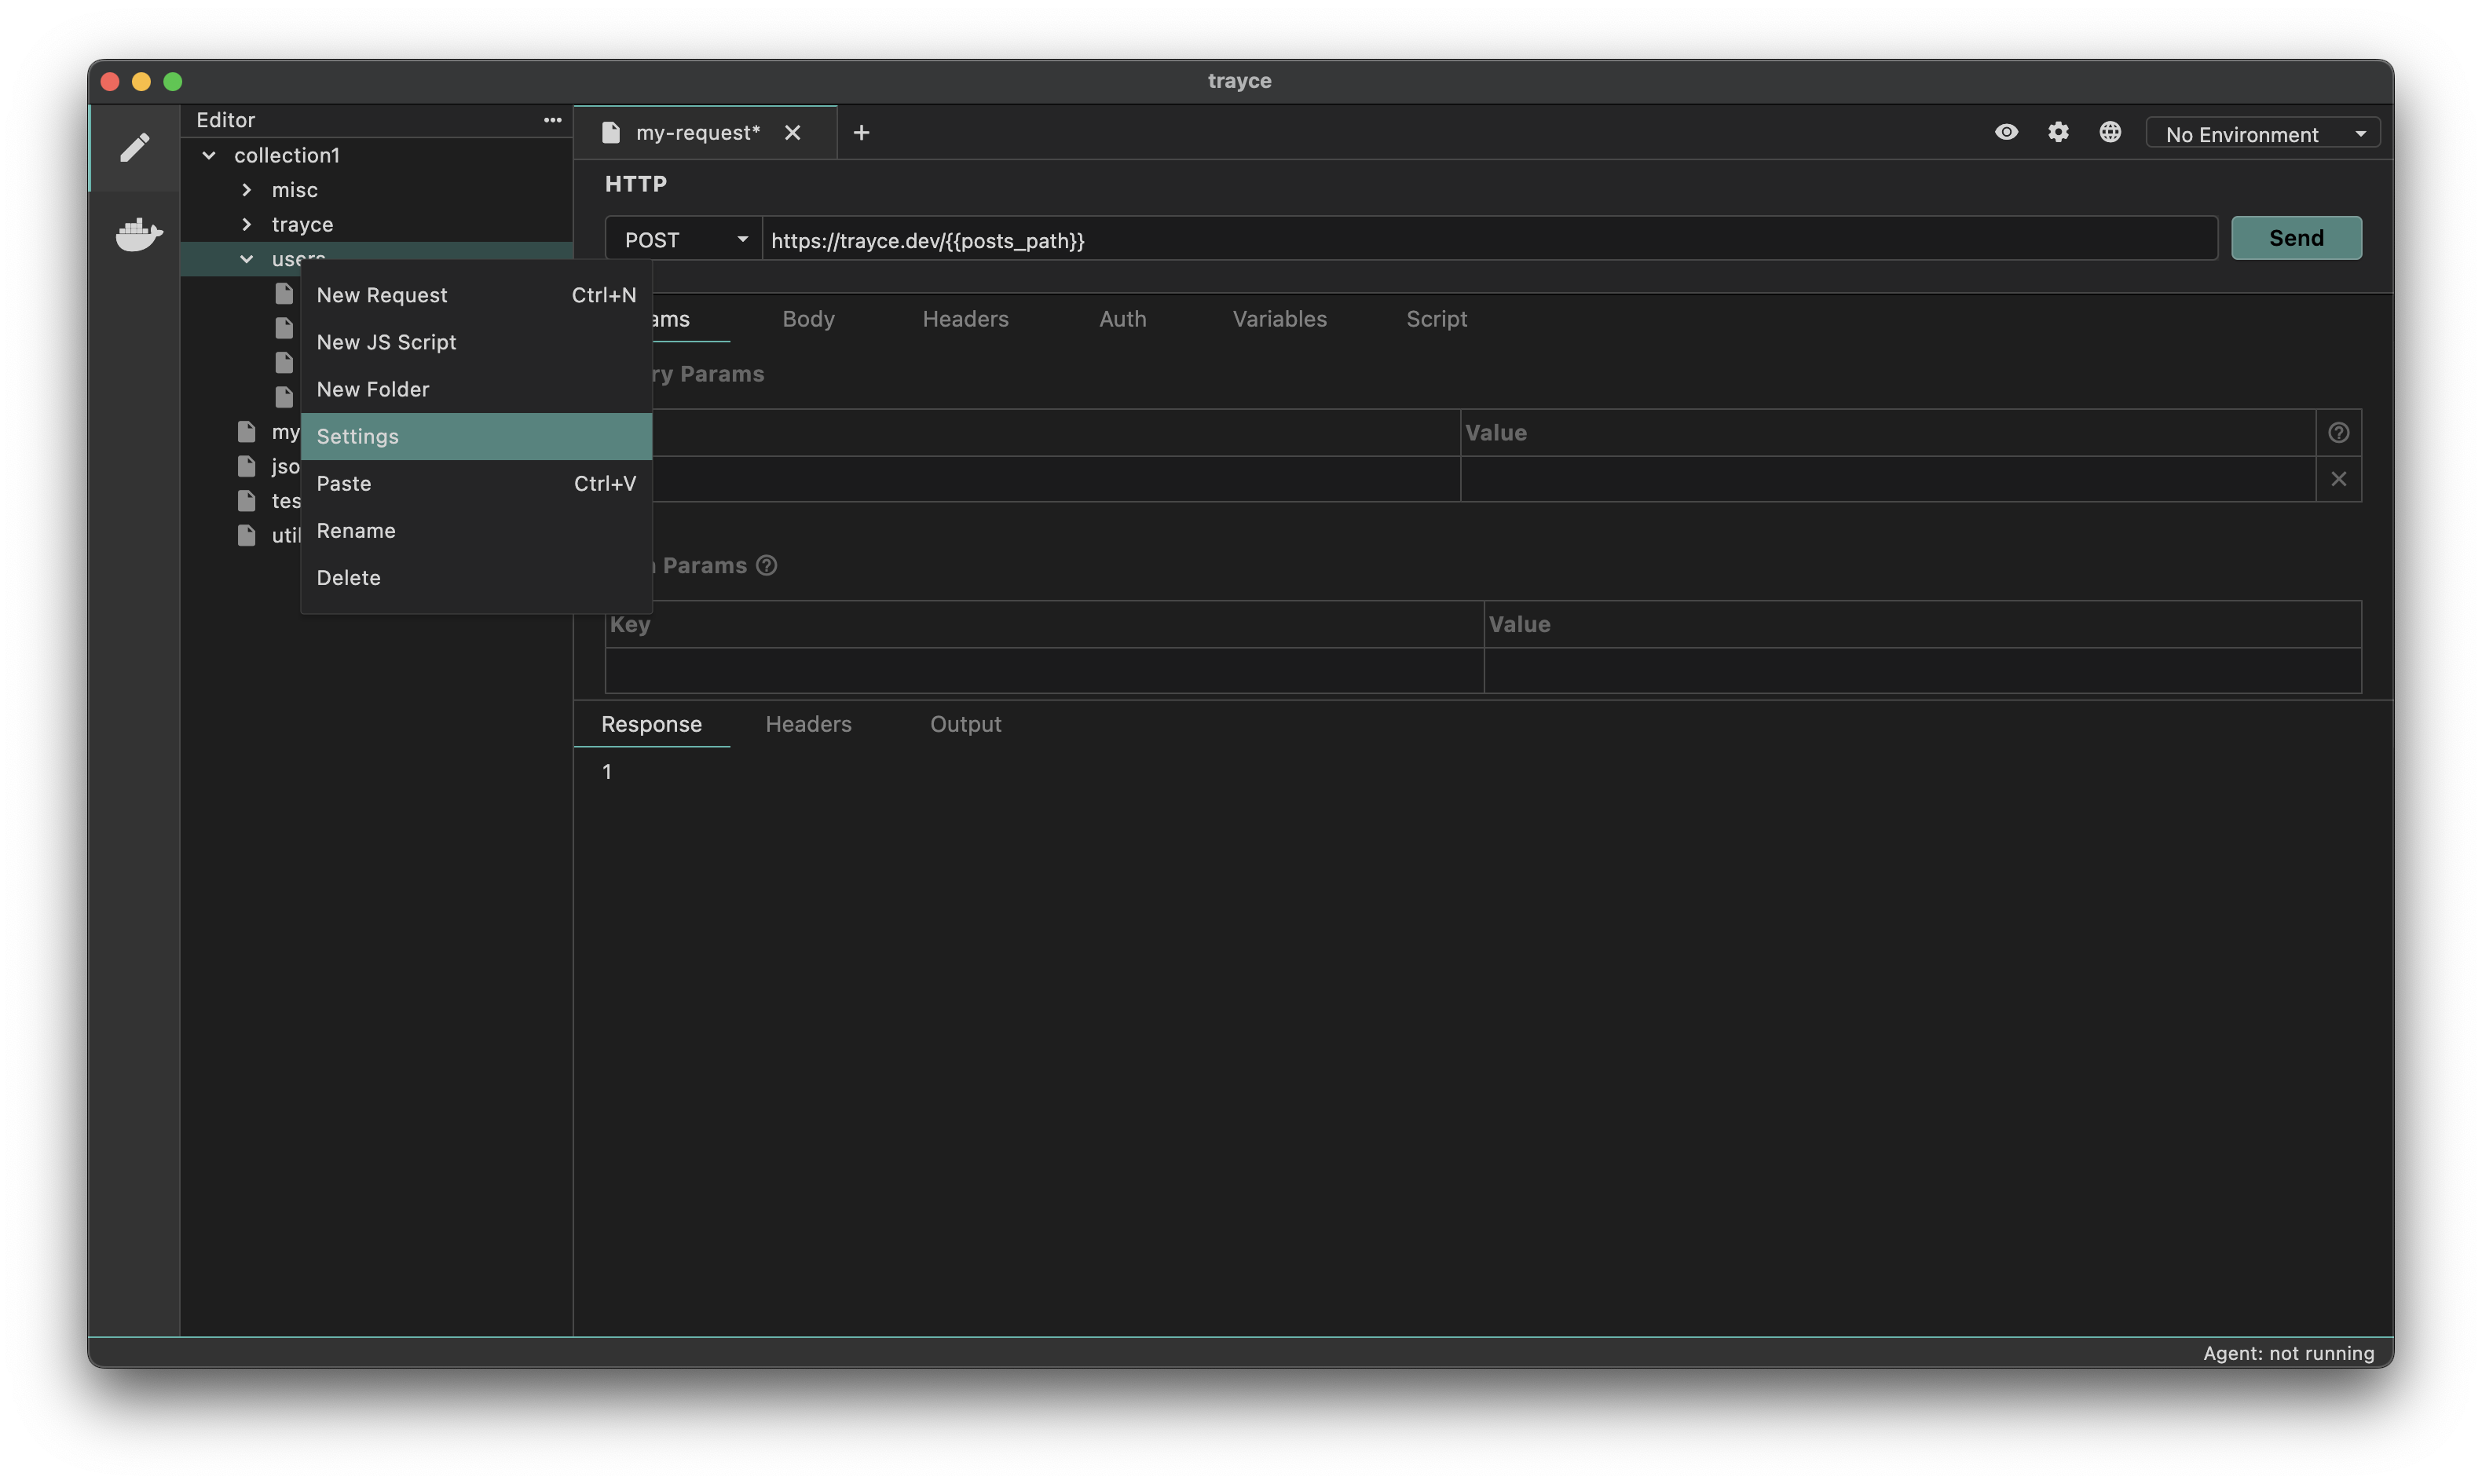
Task: Click the 'Editor' panel title
Action: 225,120
